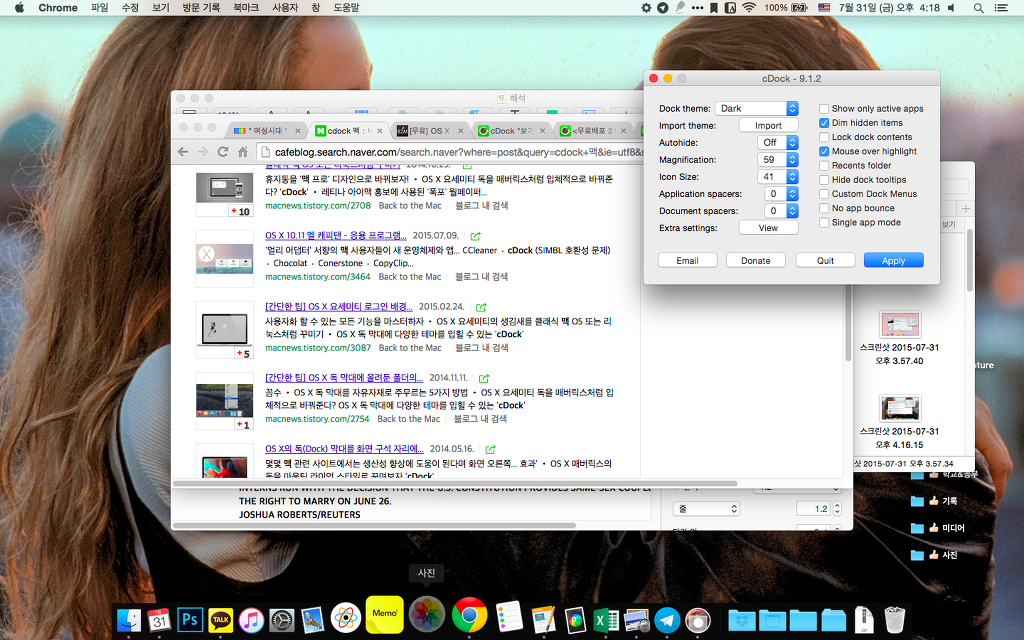Screen dimensions: 1024x640
Task: Enable Show only active apps
Action: click(x=824, y=108)
